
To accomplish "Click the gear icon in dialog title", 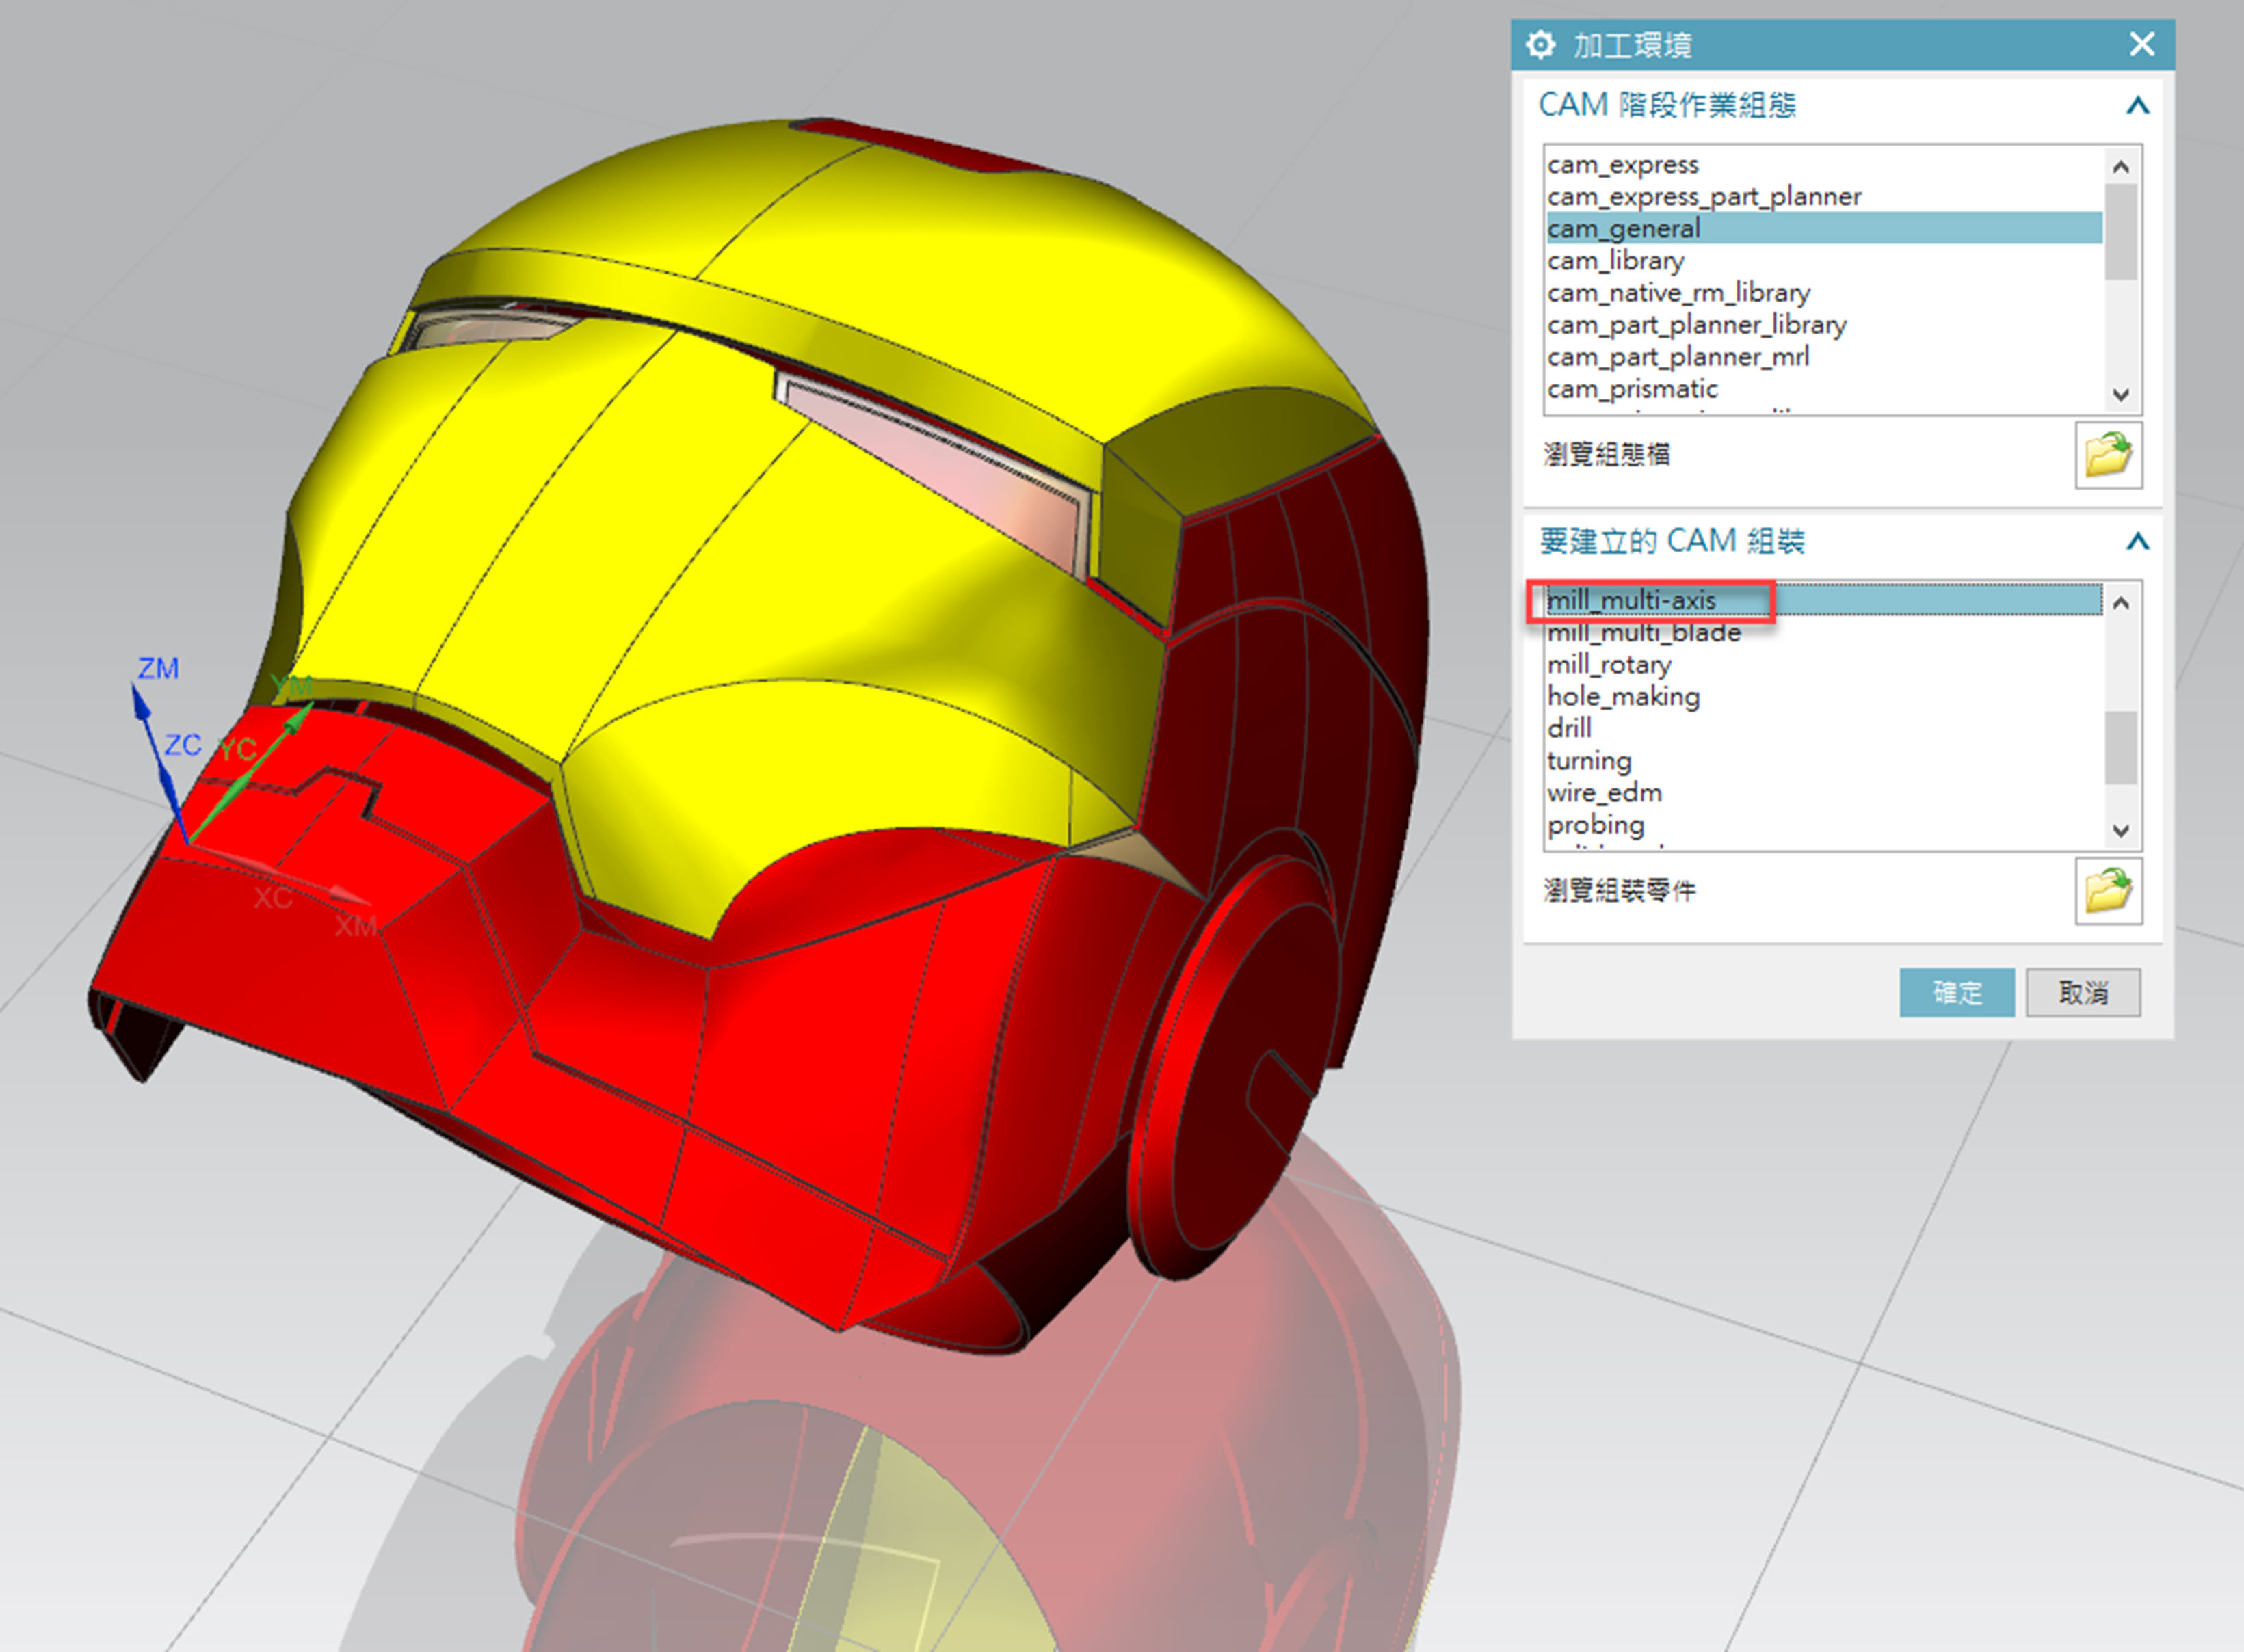I will click(x=1540, y=45).
